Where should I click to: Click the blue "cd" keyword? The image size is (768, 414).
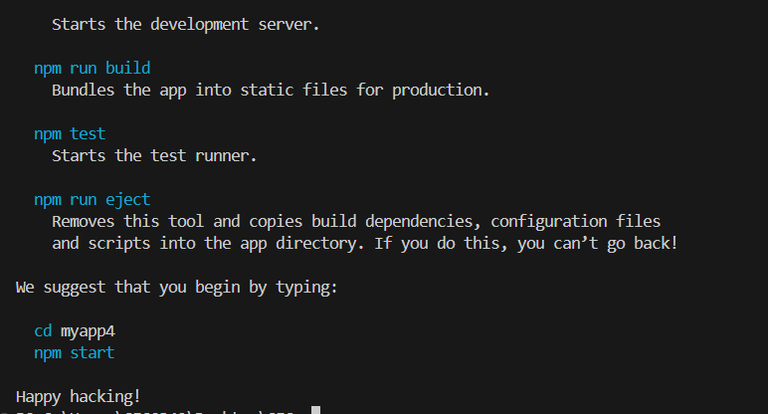43,331
